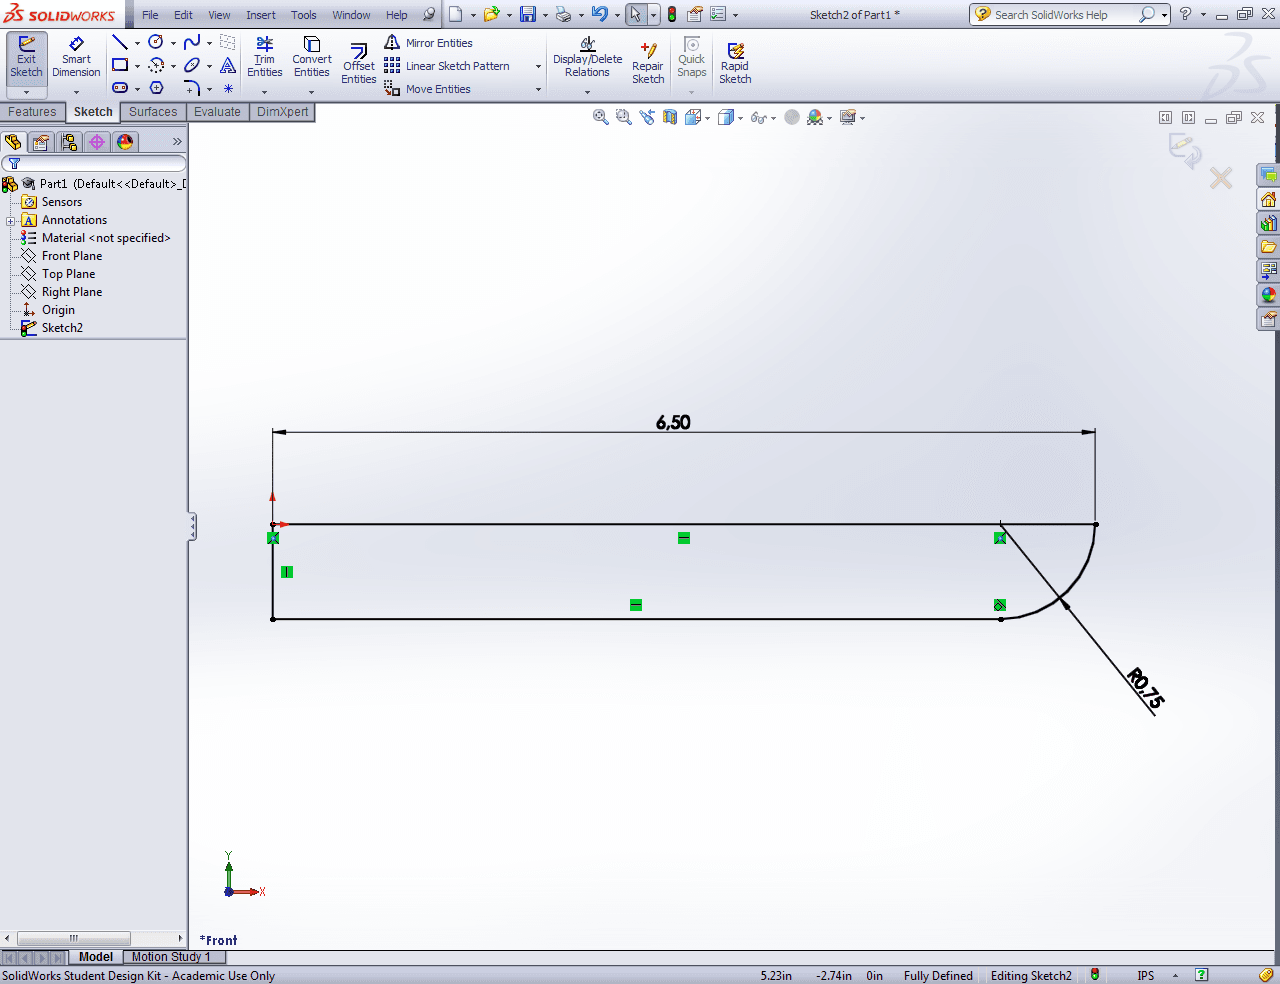Click the Trim Entities tool
The image size is (1280, 984).
[265, 58]
